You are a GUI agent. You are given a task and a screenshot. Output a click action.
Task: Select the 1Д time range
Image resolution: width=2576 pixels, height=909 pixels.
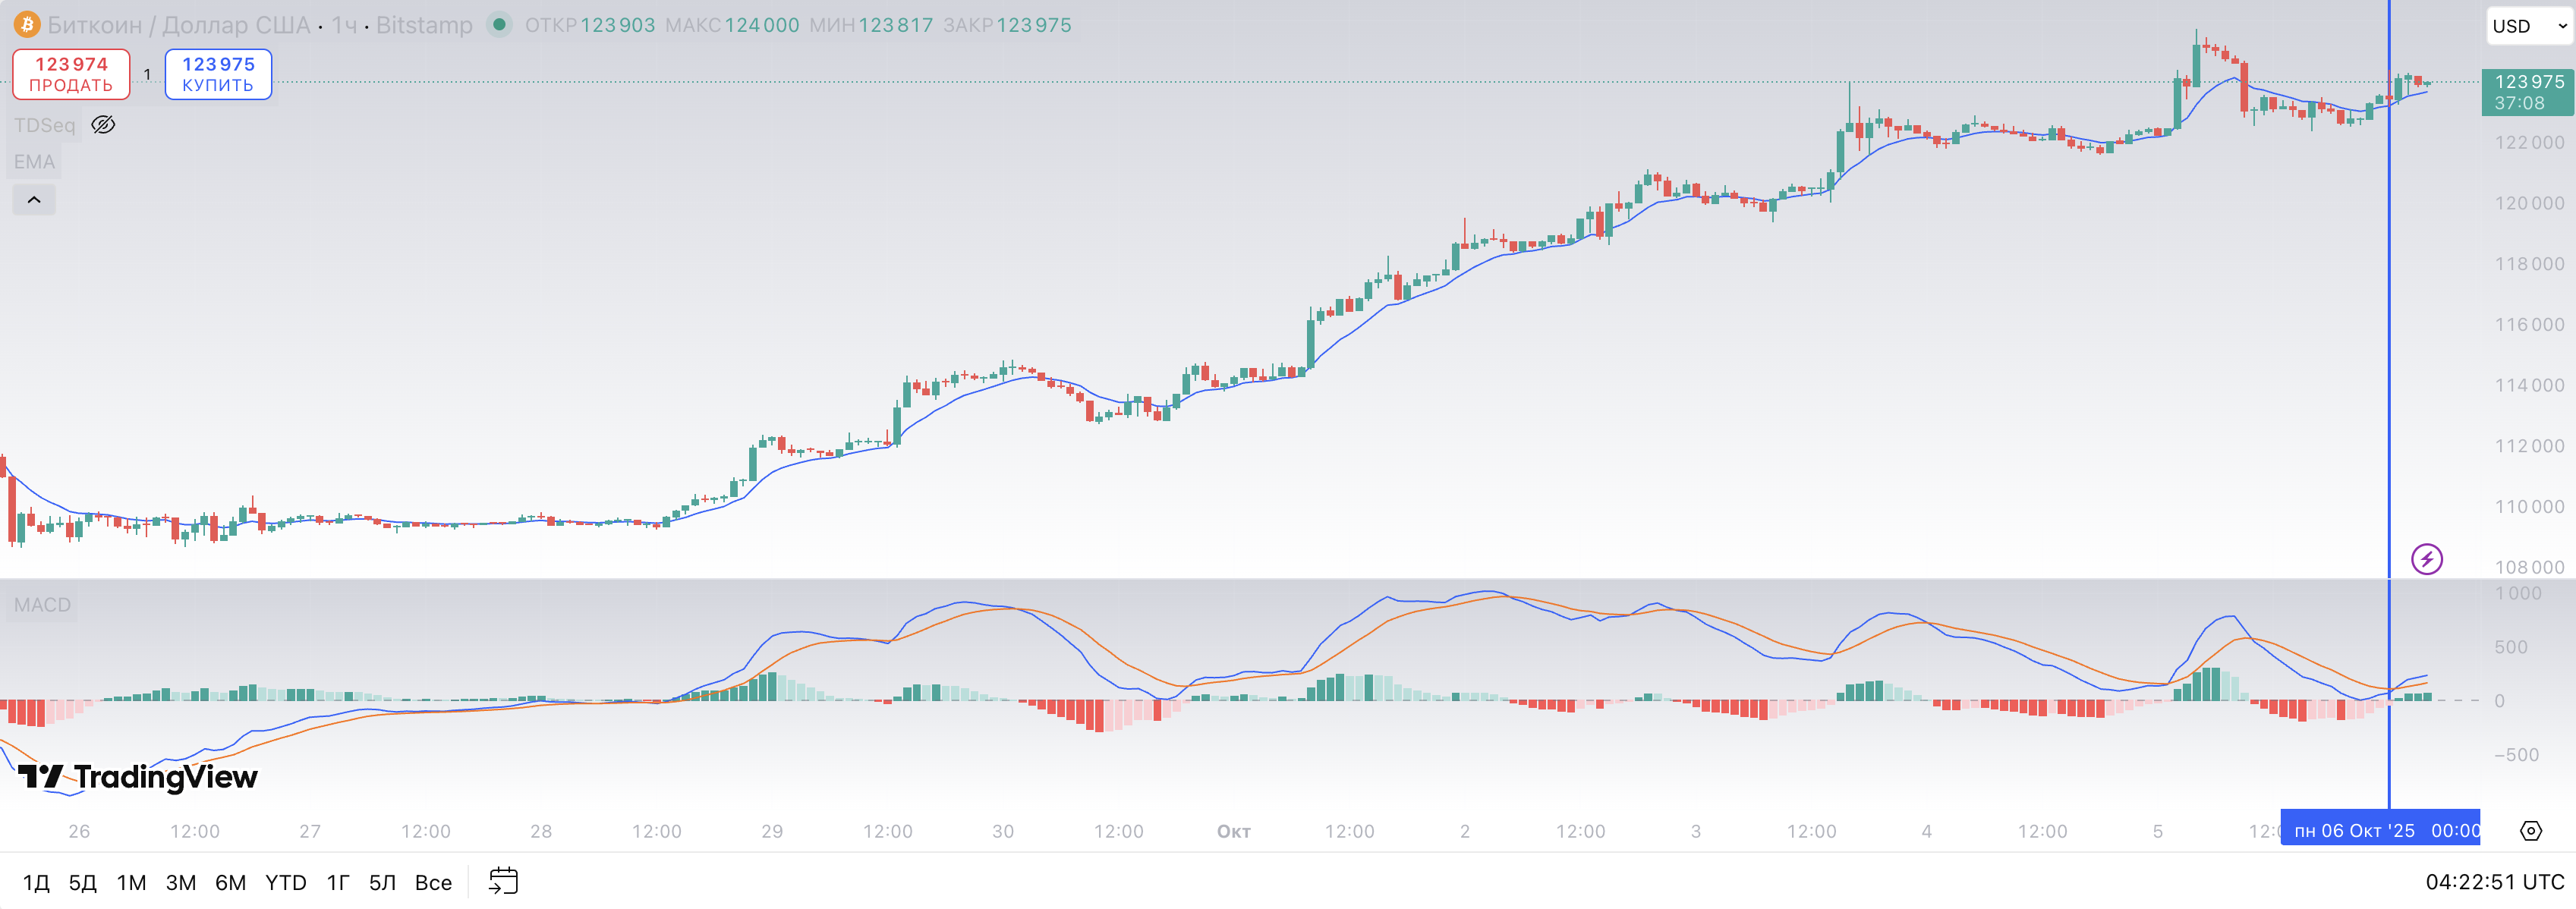point(36,882)
